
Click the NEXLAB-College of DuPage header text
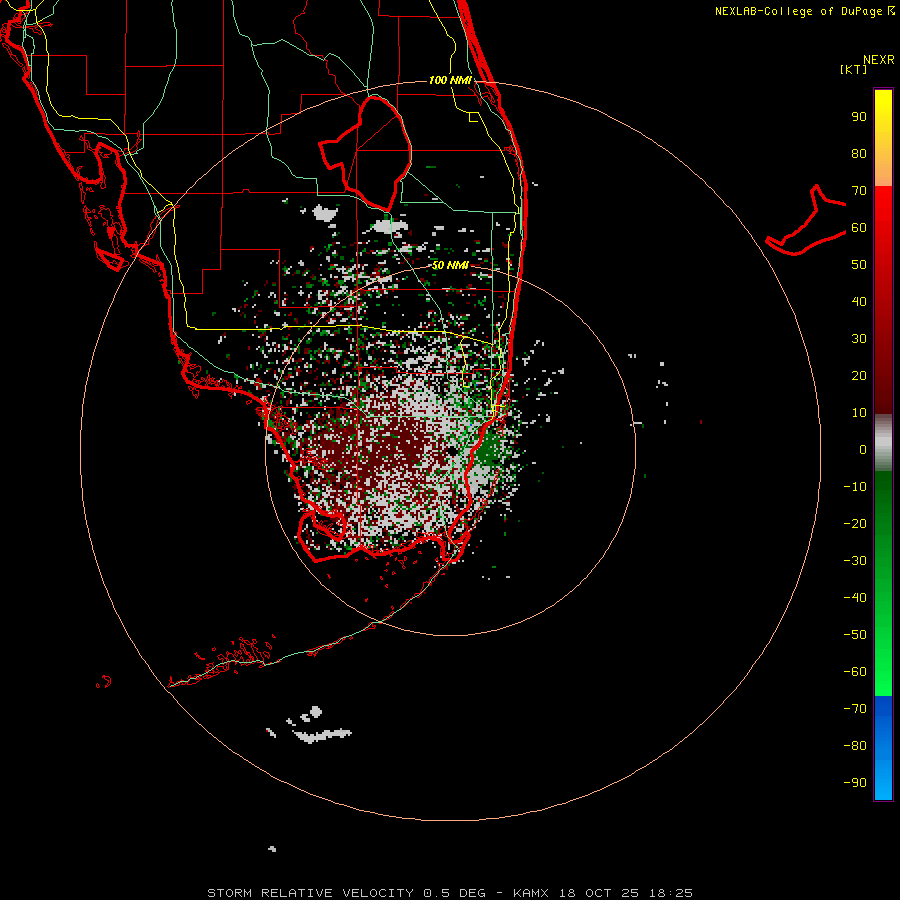[x=804, y=11]
